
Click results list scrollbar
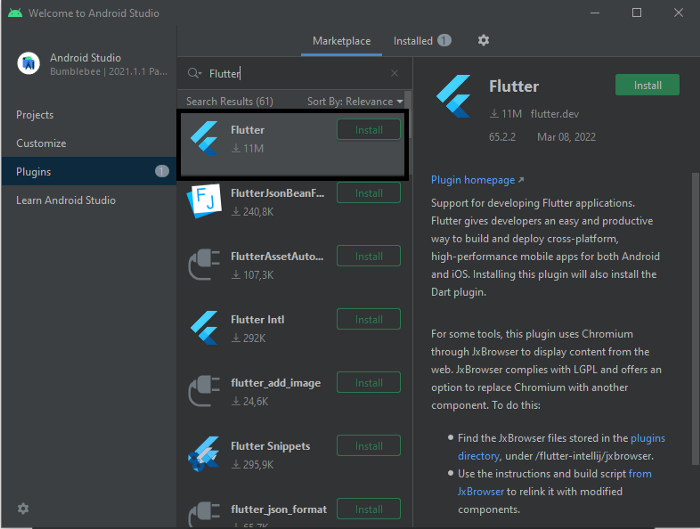click(x=407, y=115)
